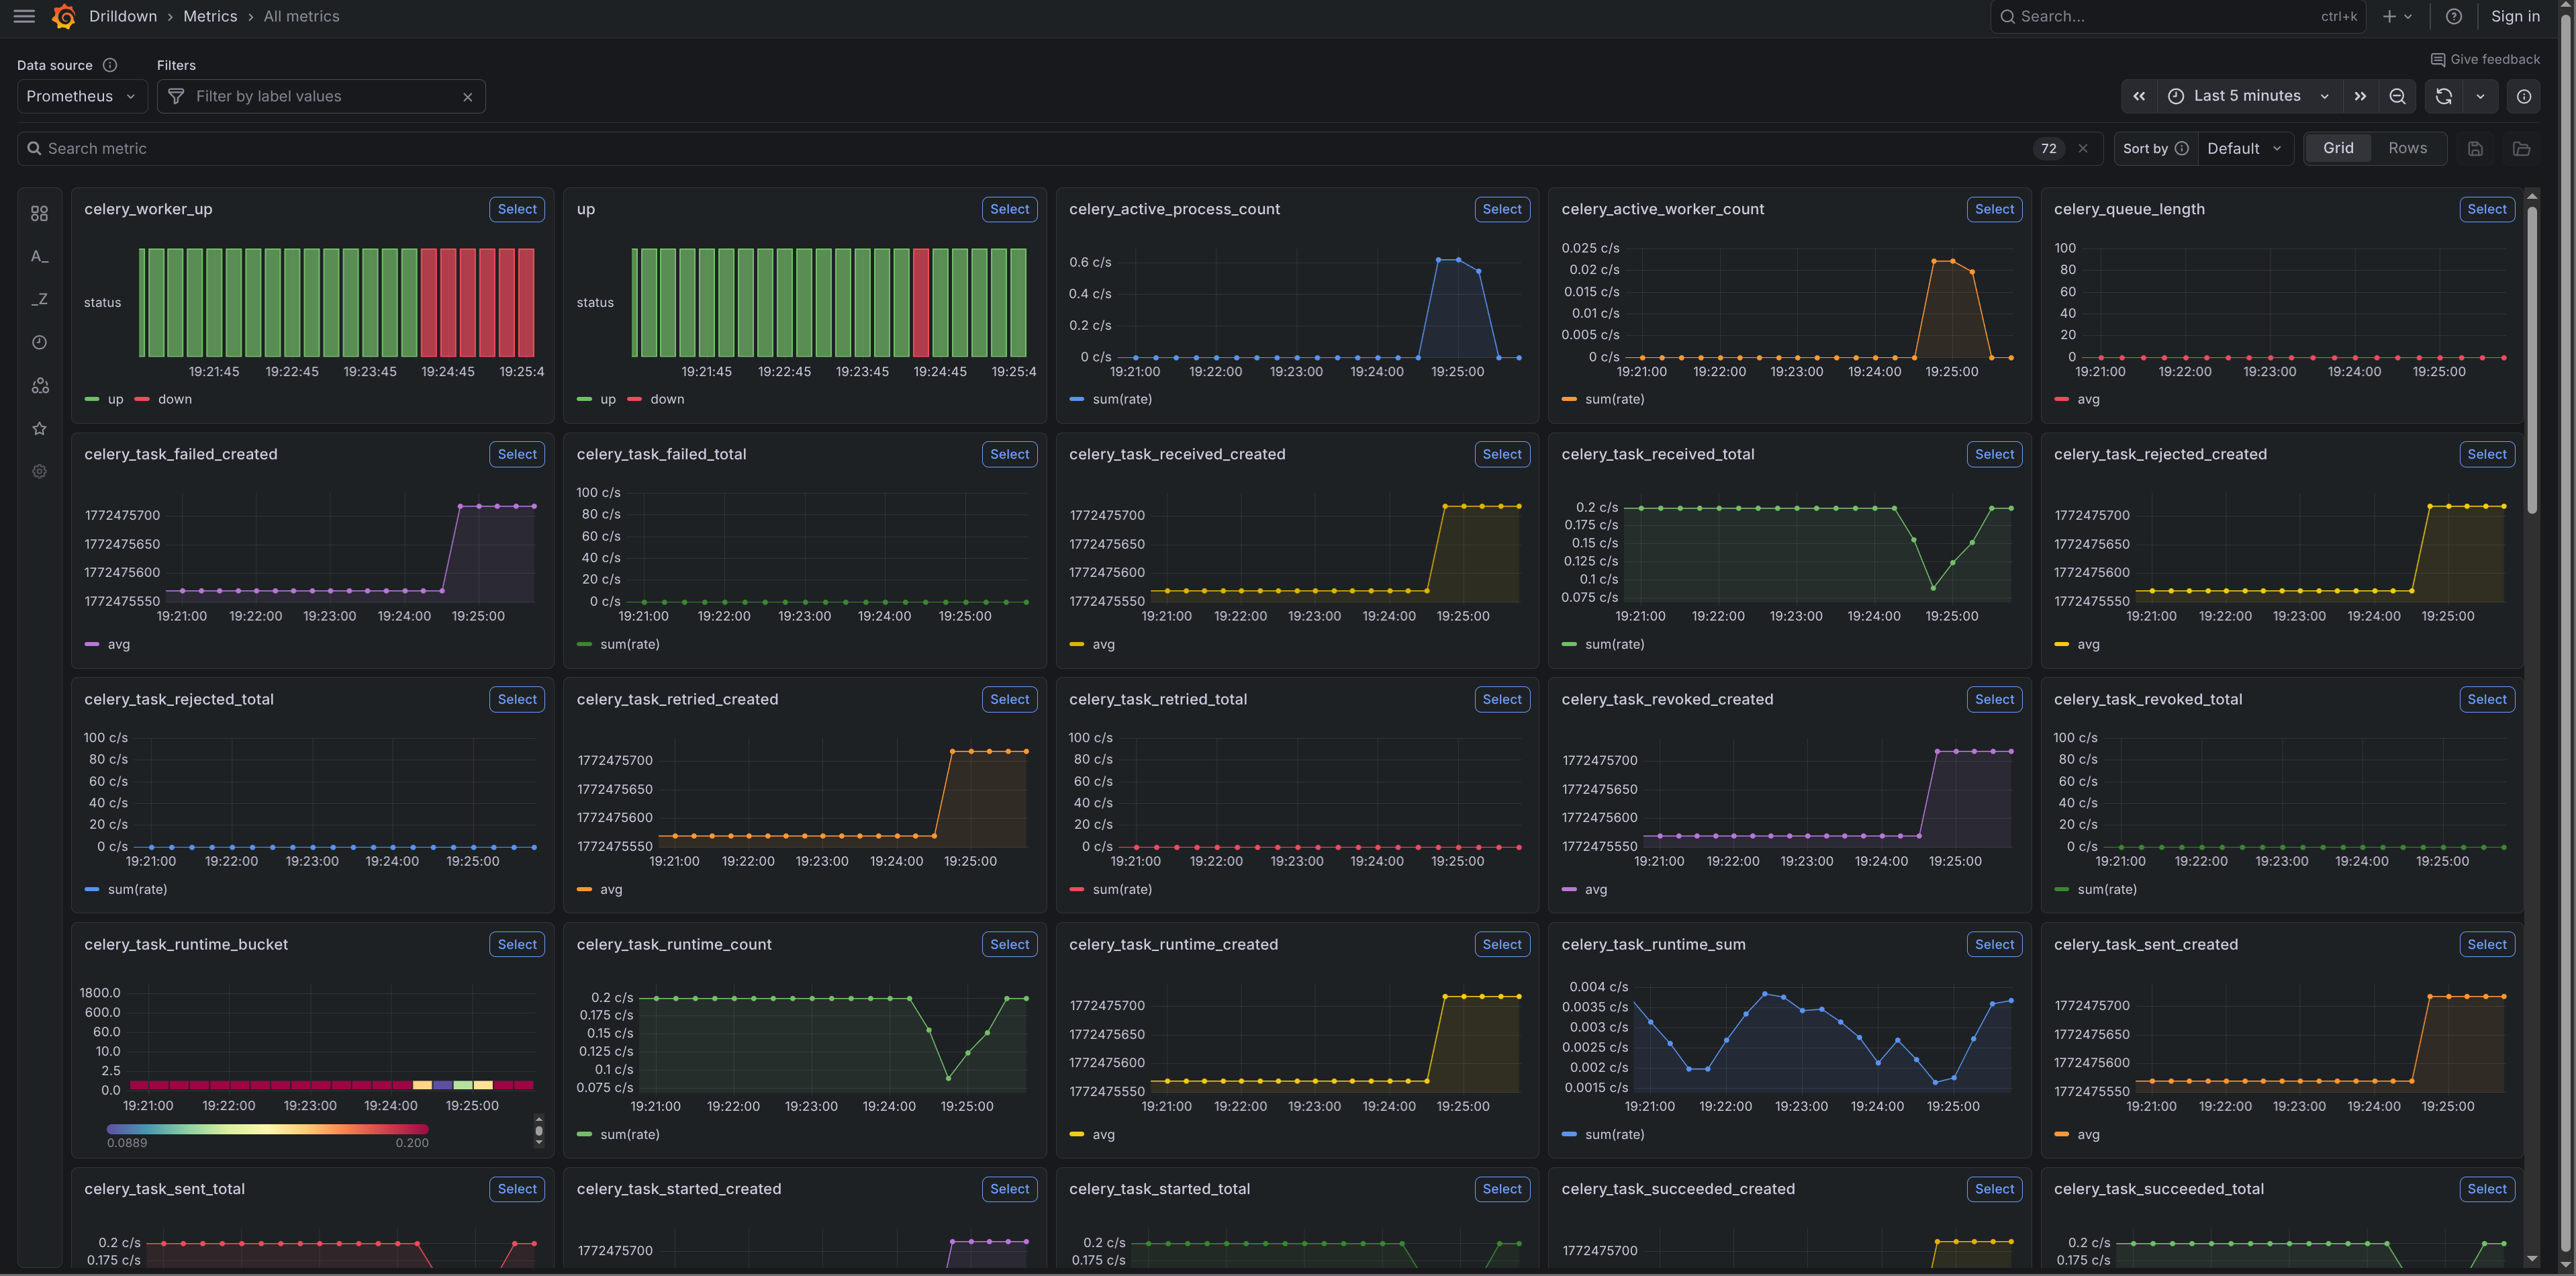The image size is (2576, 1276).
Task: Open the metrics overview grid icon in sidebar
Action: pyautogui.click(x=39, y=213)
